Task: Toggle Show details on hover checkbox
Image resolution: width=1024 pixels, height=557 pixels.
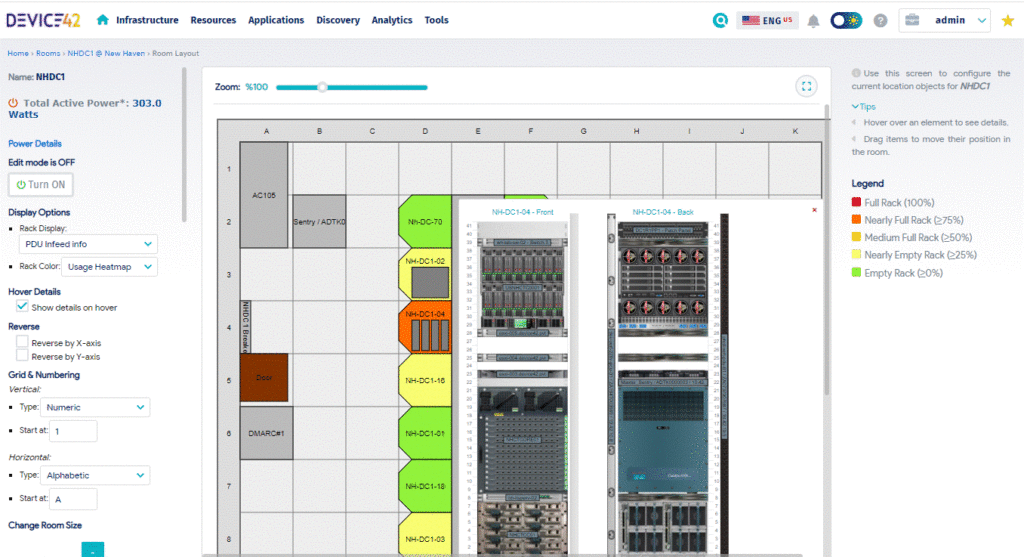Action: 22,306
